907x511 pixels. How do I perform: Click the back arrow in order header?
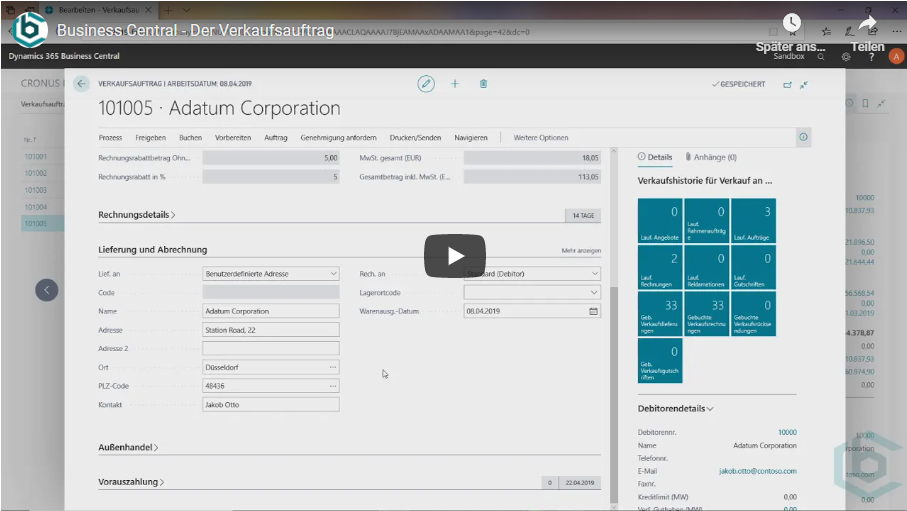point(82,84)
